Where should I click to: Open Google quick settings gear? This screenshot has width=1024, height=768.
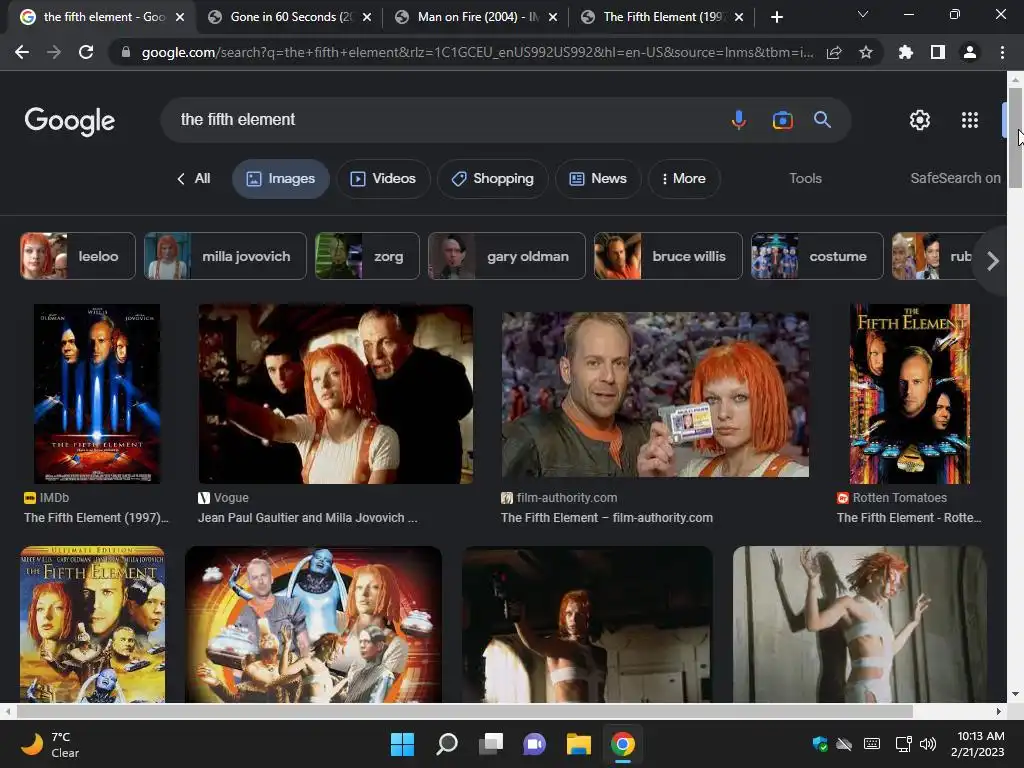point(920,120)
